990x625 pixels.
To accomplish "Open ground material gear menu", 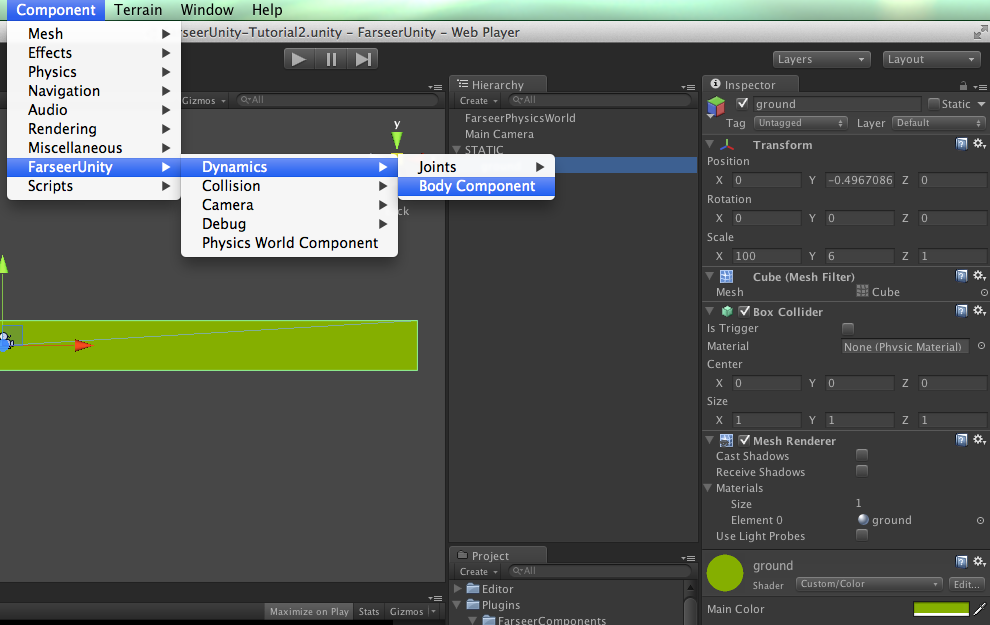I will coord(979,562).
